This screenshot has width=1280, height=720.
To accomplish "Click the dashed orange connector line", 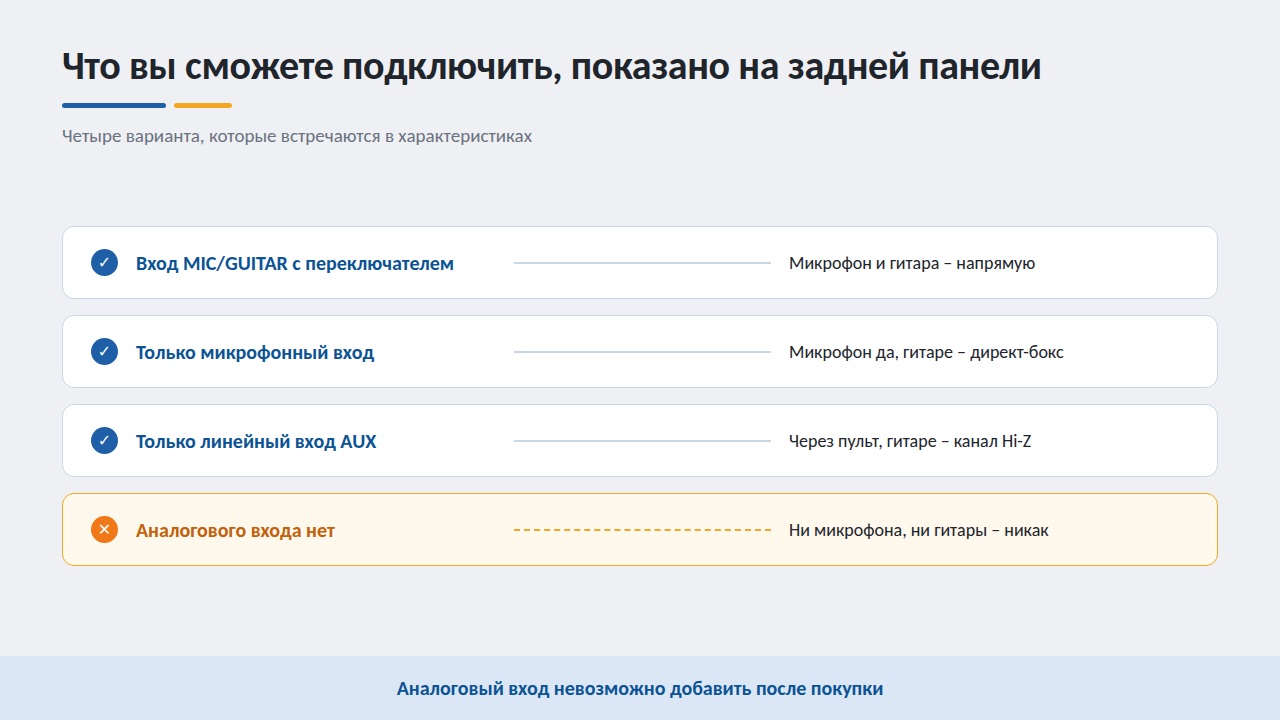I will pyautogui.click(x=642, y=530).
